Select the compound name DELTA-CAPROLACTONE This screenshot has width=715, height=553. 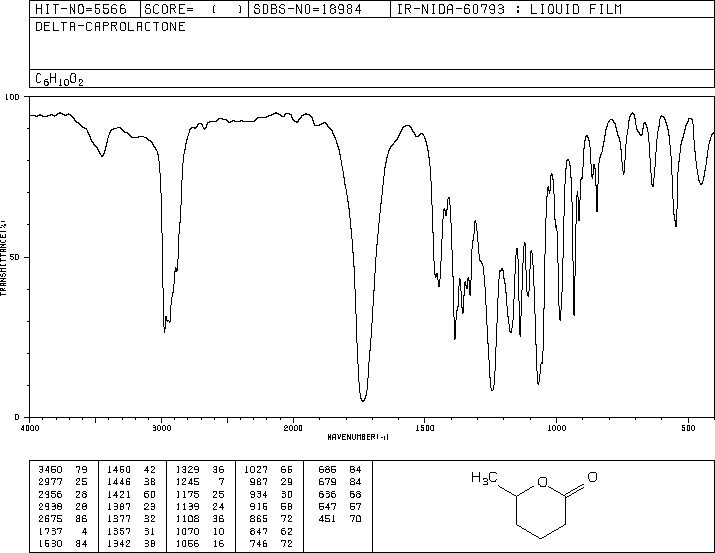110,26
